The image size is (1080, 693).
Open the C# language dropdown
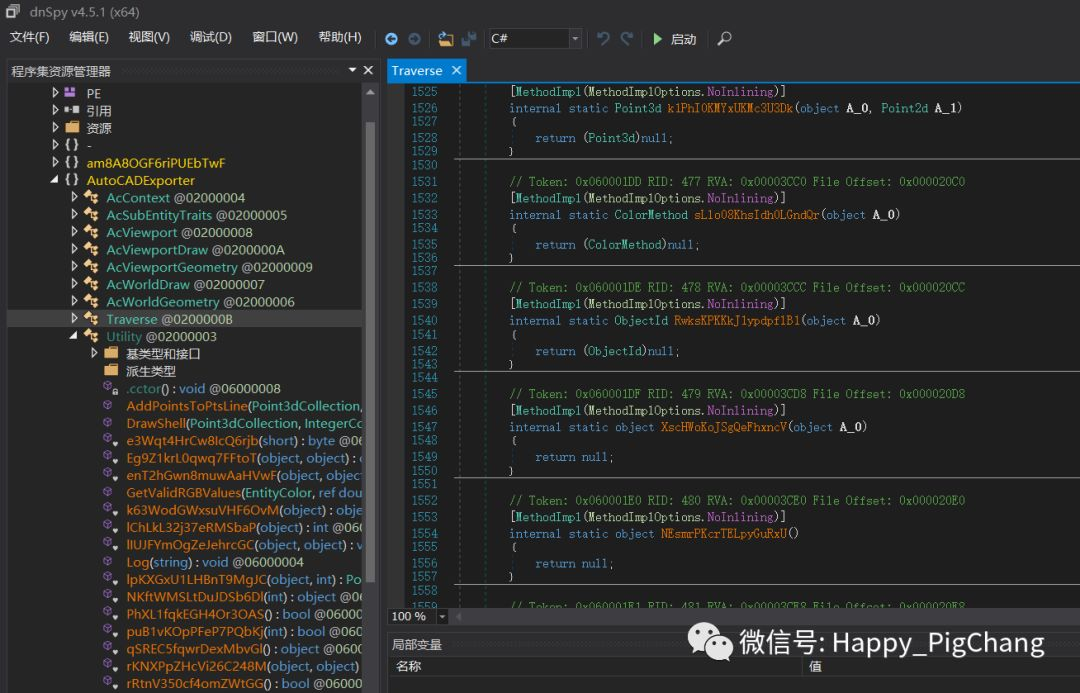pos(575,39)
